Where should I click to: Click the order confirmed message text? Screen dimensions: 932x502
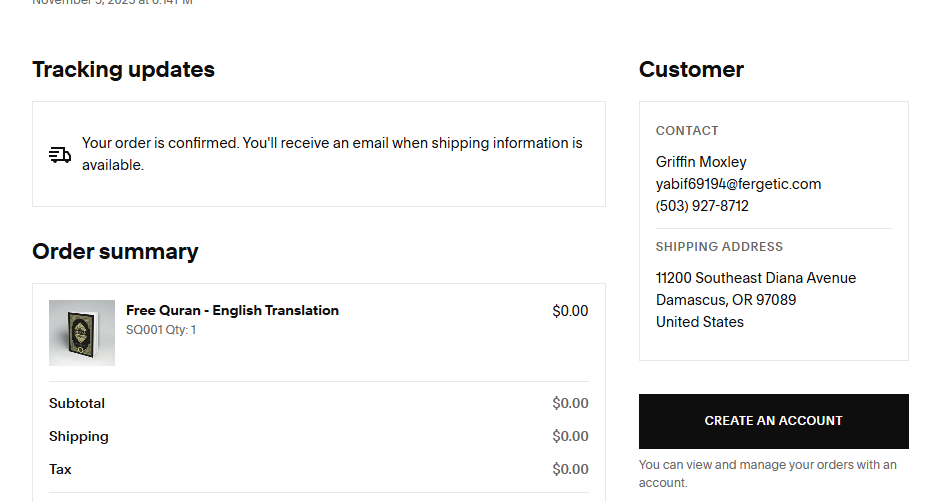(331, 154)
